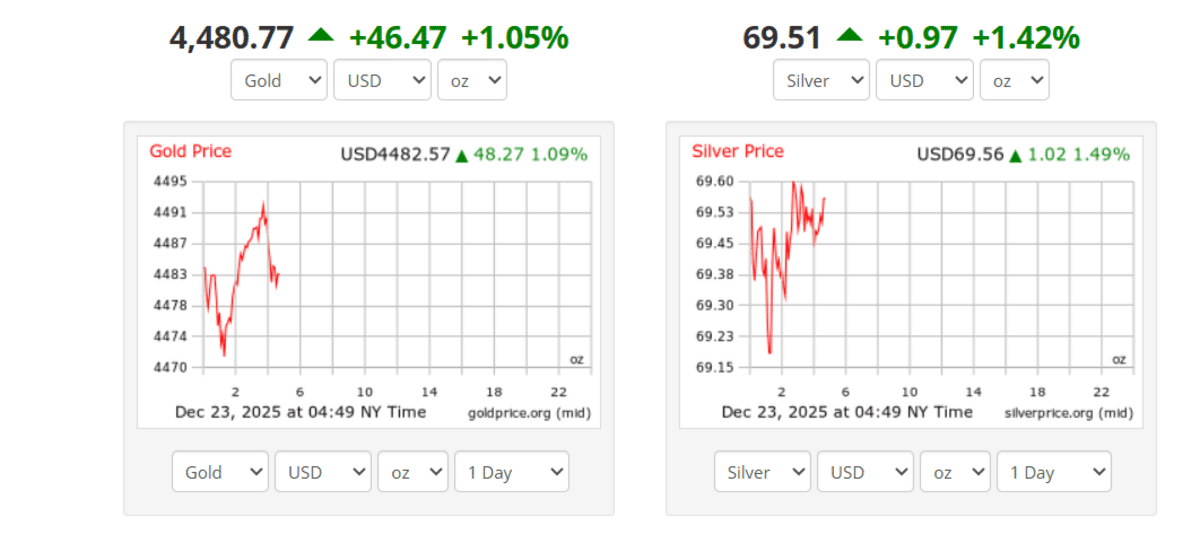Open 1 Day range dropdown below gold chart
Screen dimensions: 1200x543
(511, 472)
